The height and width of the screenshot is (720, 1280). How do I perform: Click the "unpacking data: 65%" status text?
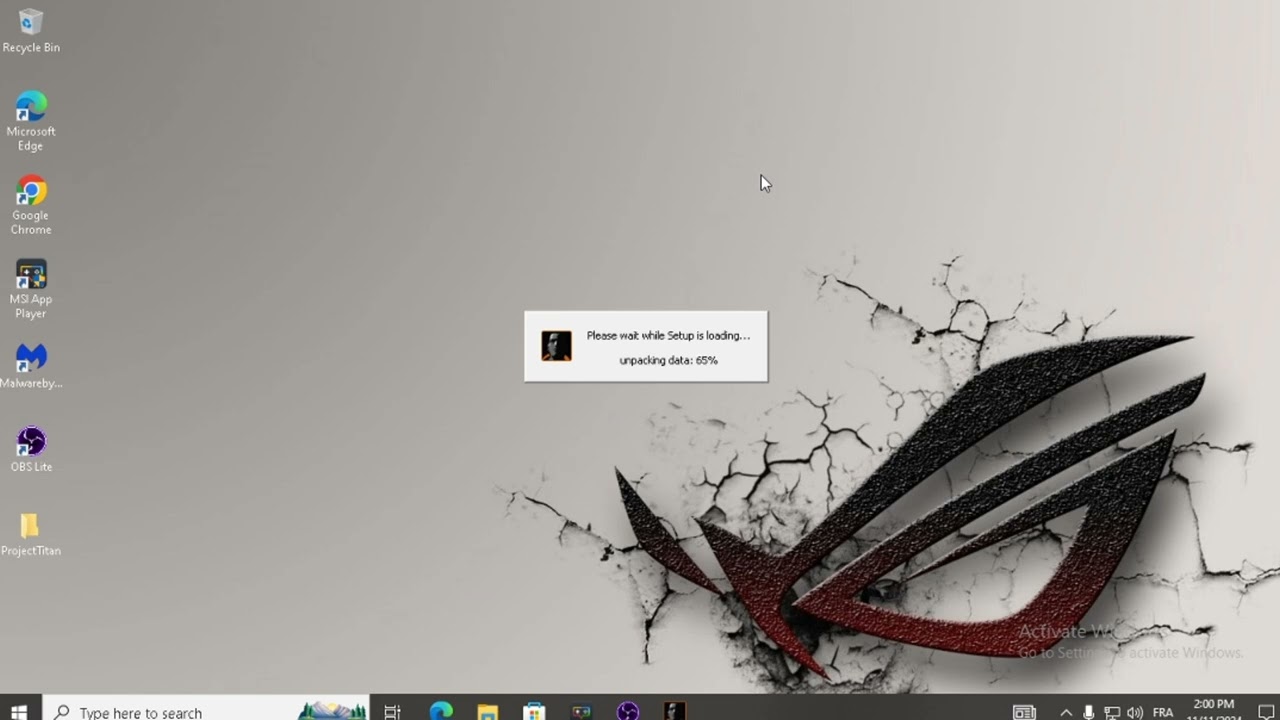(668, 360)
